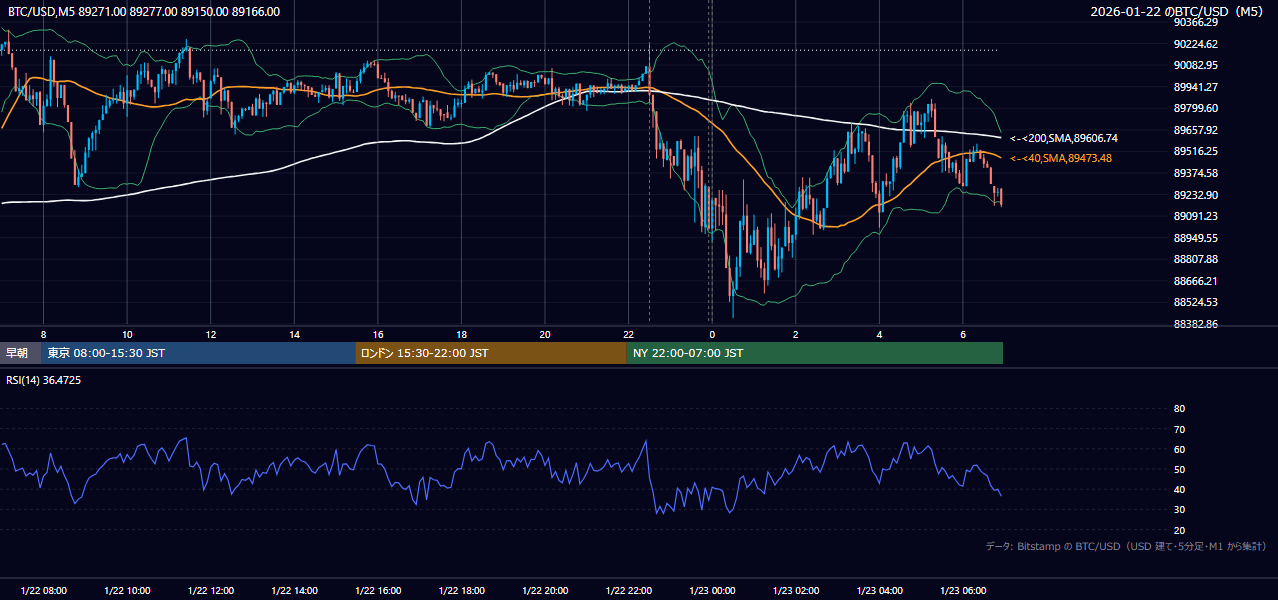Click the price axis value 89374.58
1278x600 pixels.
pos(1195,173)
